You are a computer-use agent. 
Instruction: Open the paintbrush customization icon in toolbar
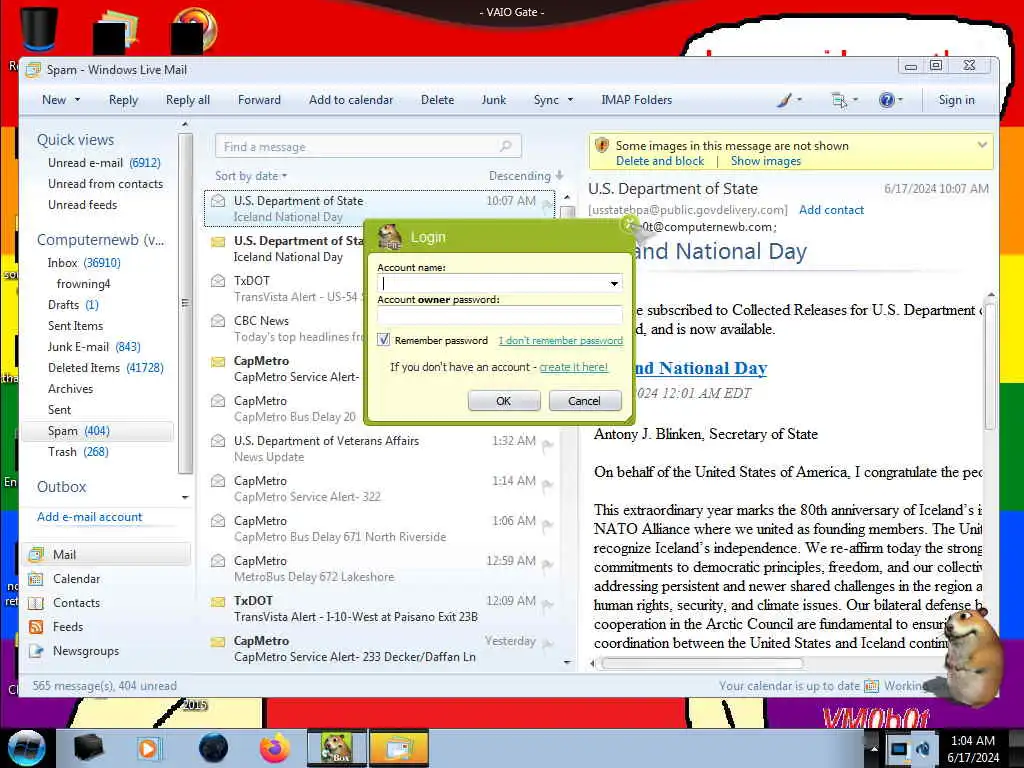pyautogui.click(x=785, y=100)
